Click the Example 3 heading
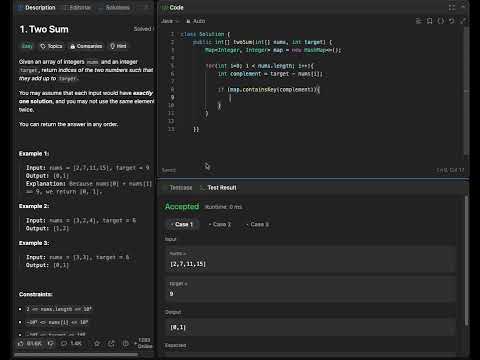The height and width of the screenshot is (360, 480). point(34,243)
